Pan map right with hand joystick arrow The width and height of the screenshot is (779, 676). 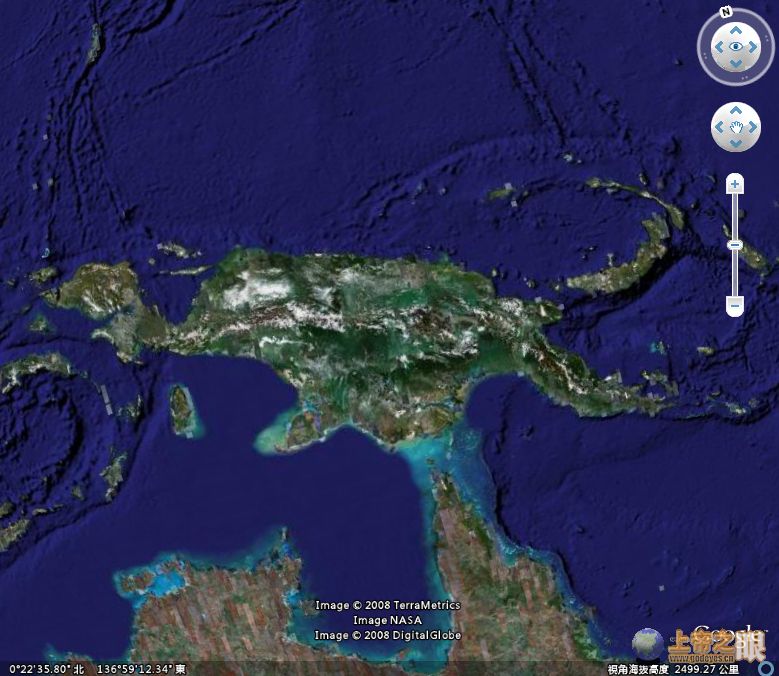click(x=753, y=127)
